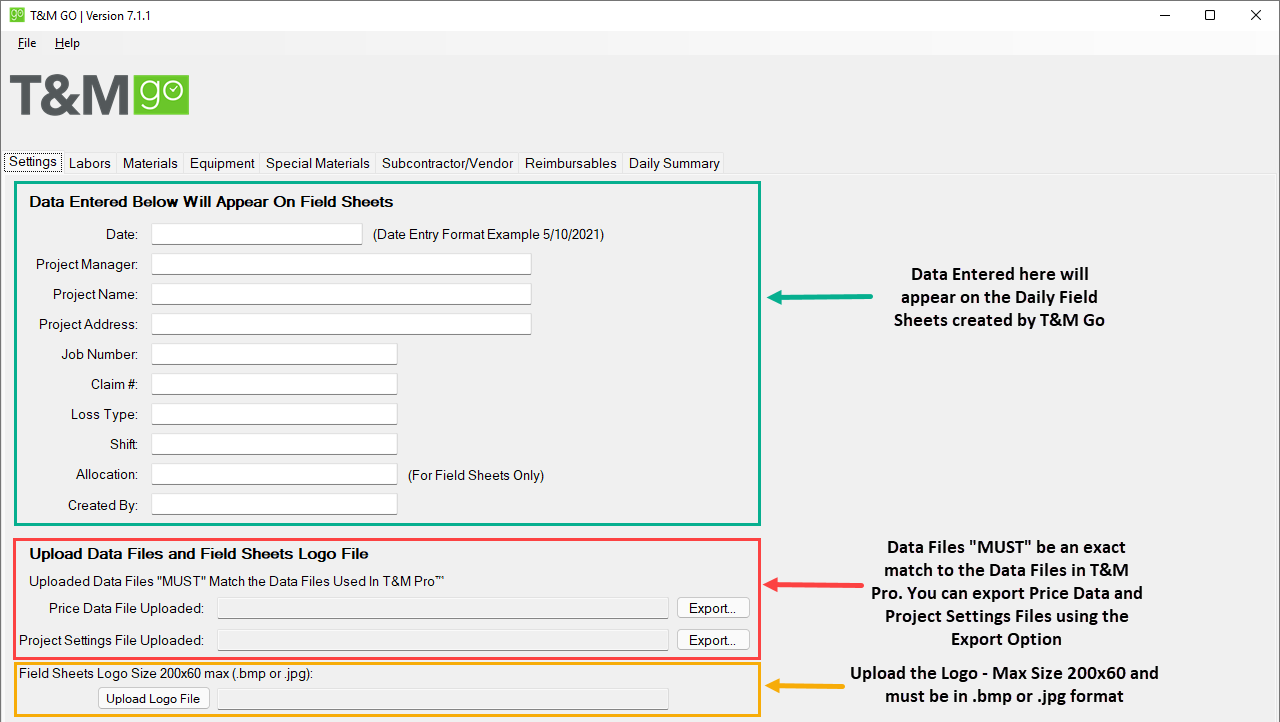Click the Project Name text box

click(341, 294)
